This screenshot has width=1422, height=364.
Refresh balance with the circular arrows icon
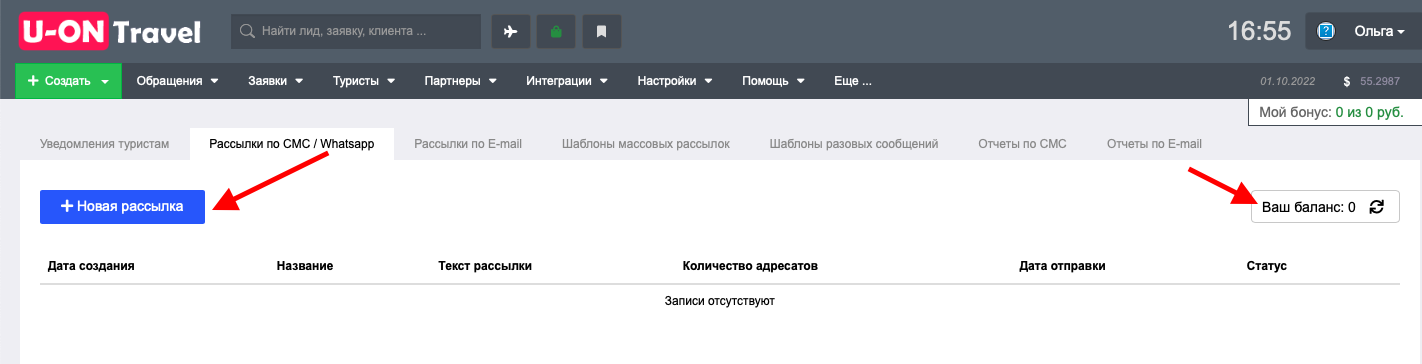[x=1377, y=207]
